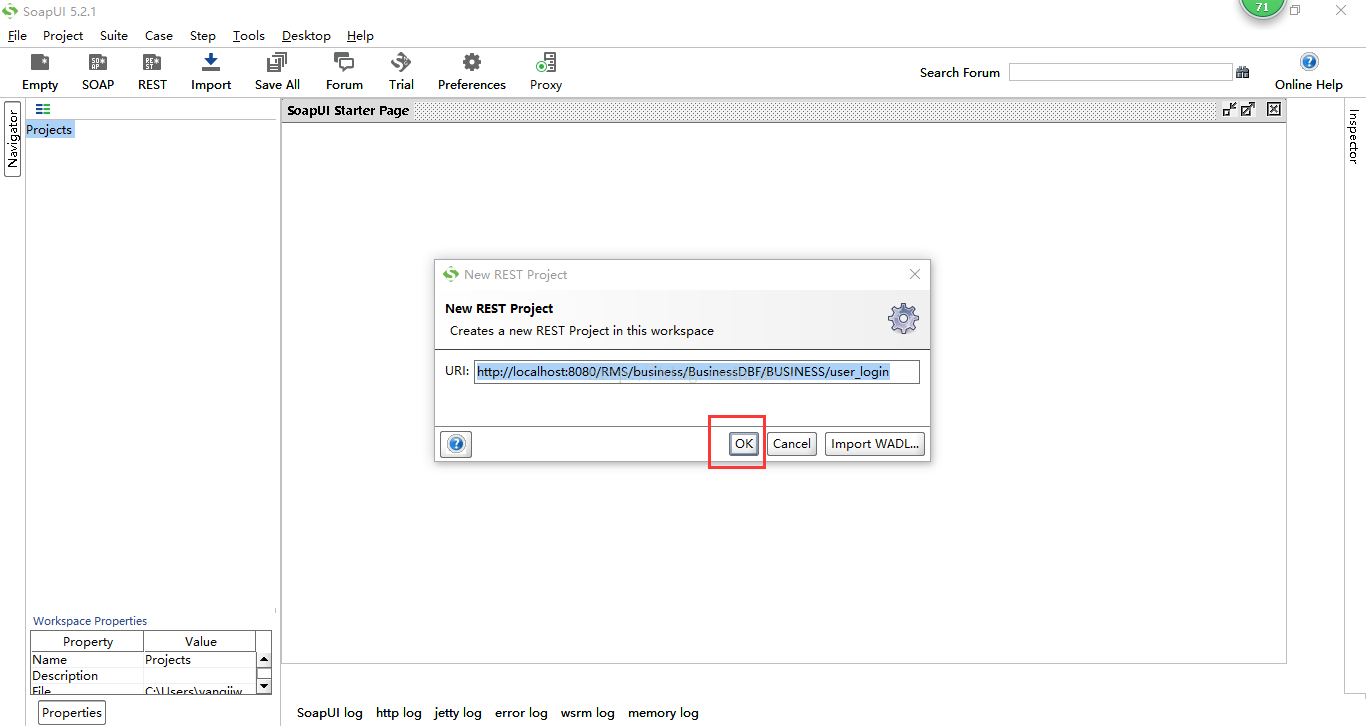Image resolution: width=1366 pixels, height=726 pixels.
Task: Click the Properties button at bottom left
Action: (72, 712)
